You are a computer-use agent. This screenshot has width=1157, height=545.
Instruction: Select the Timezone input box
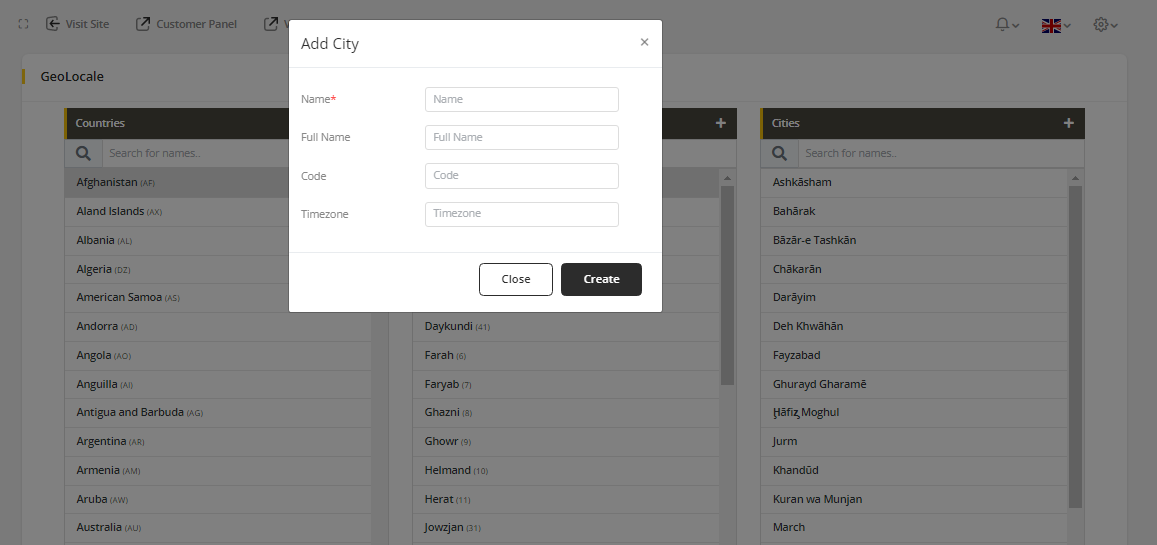point(521,214)
